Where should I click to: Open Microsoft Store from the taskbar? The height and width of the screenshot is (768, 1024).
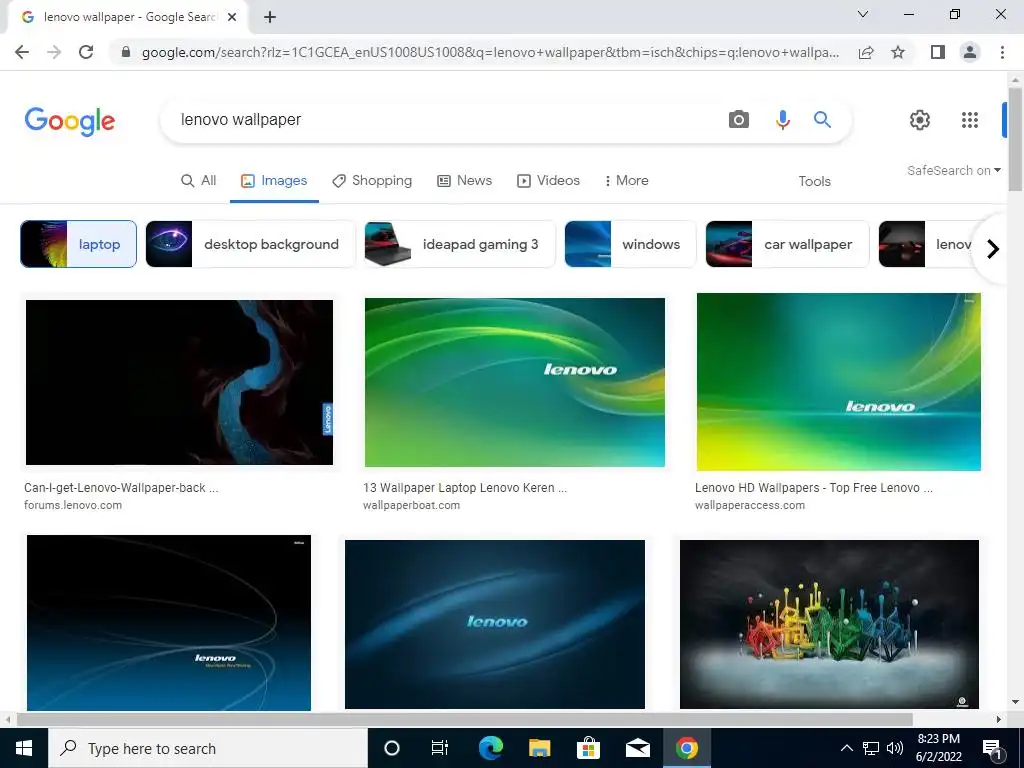coord(588,748)
